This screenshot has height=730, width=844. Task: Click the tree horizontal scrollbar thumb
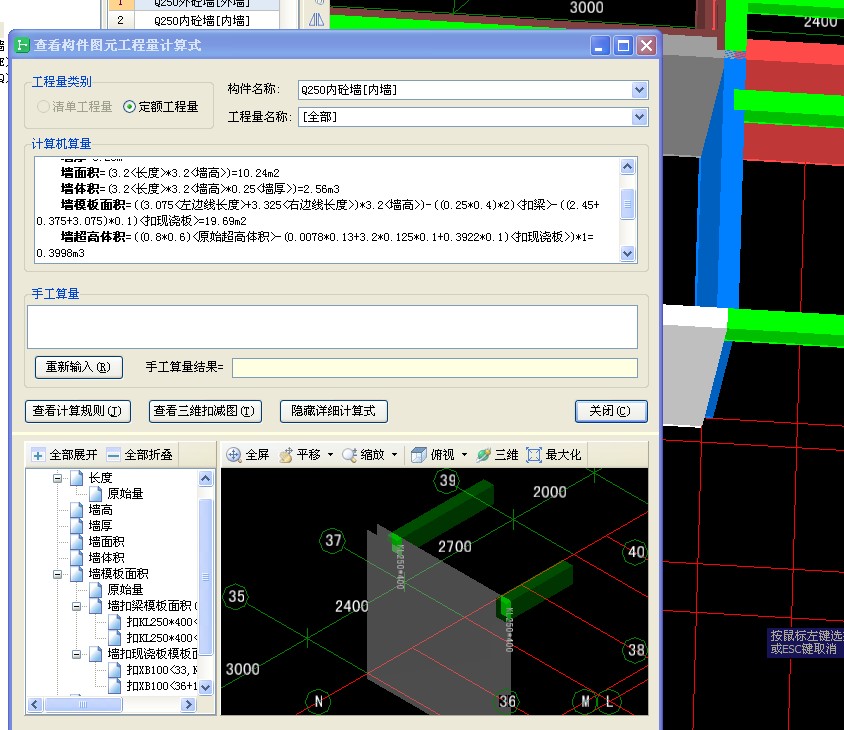83,704
